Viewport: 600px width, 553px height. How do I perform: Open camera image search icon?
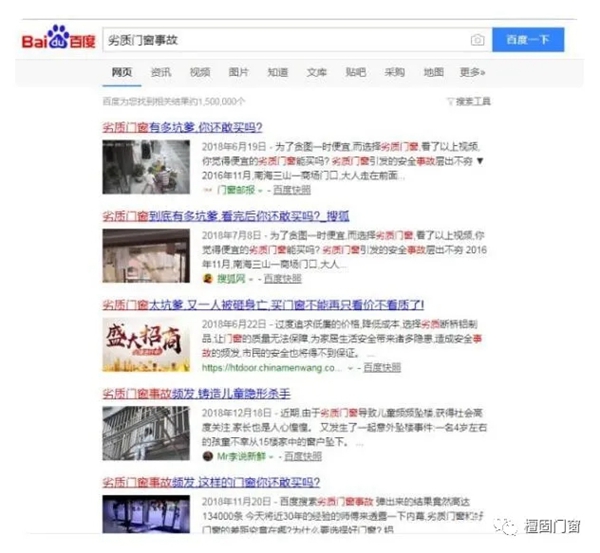[x=477, y=40]
